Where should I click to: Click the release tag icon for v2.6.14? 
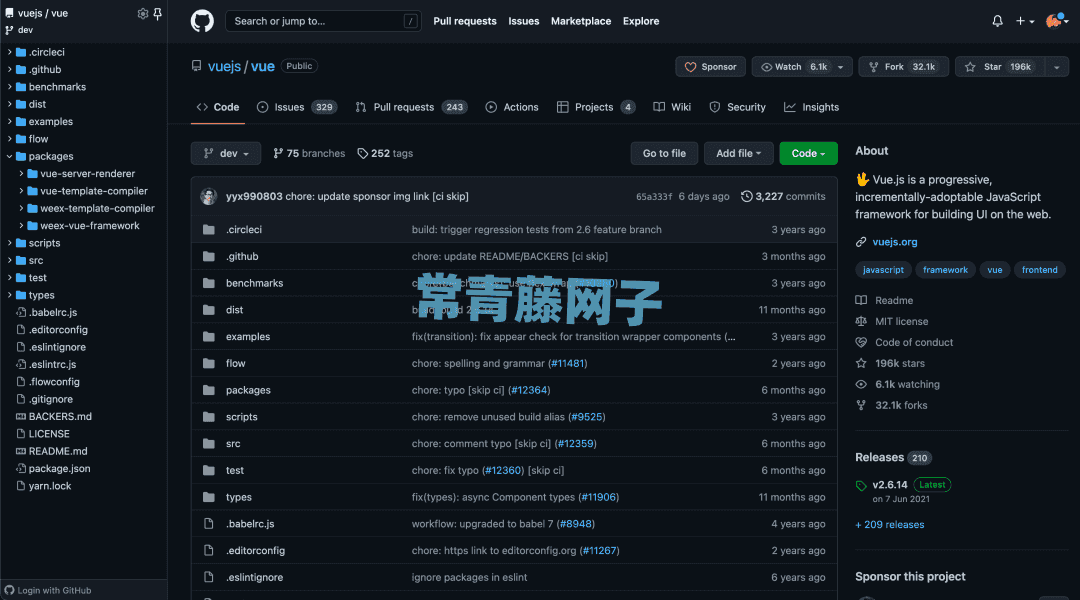coord(861,486)
